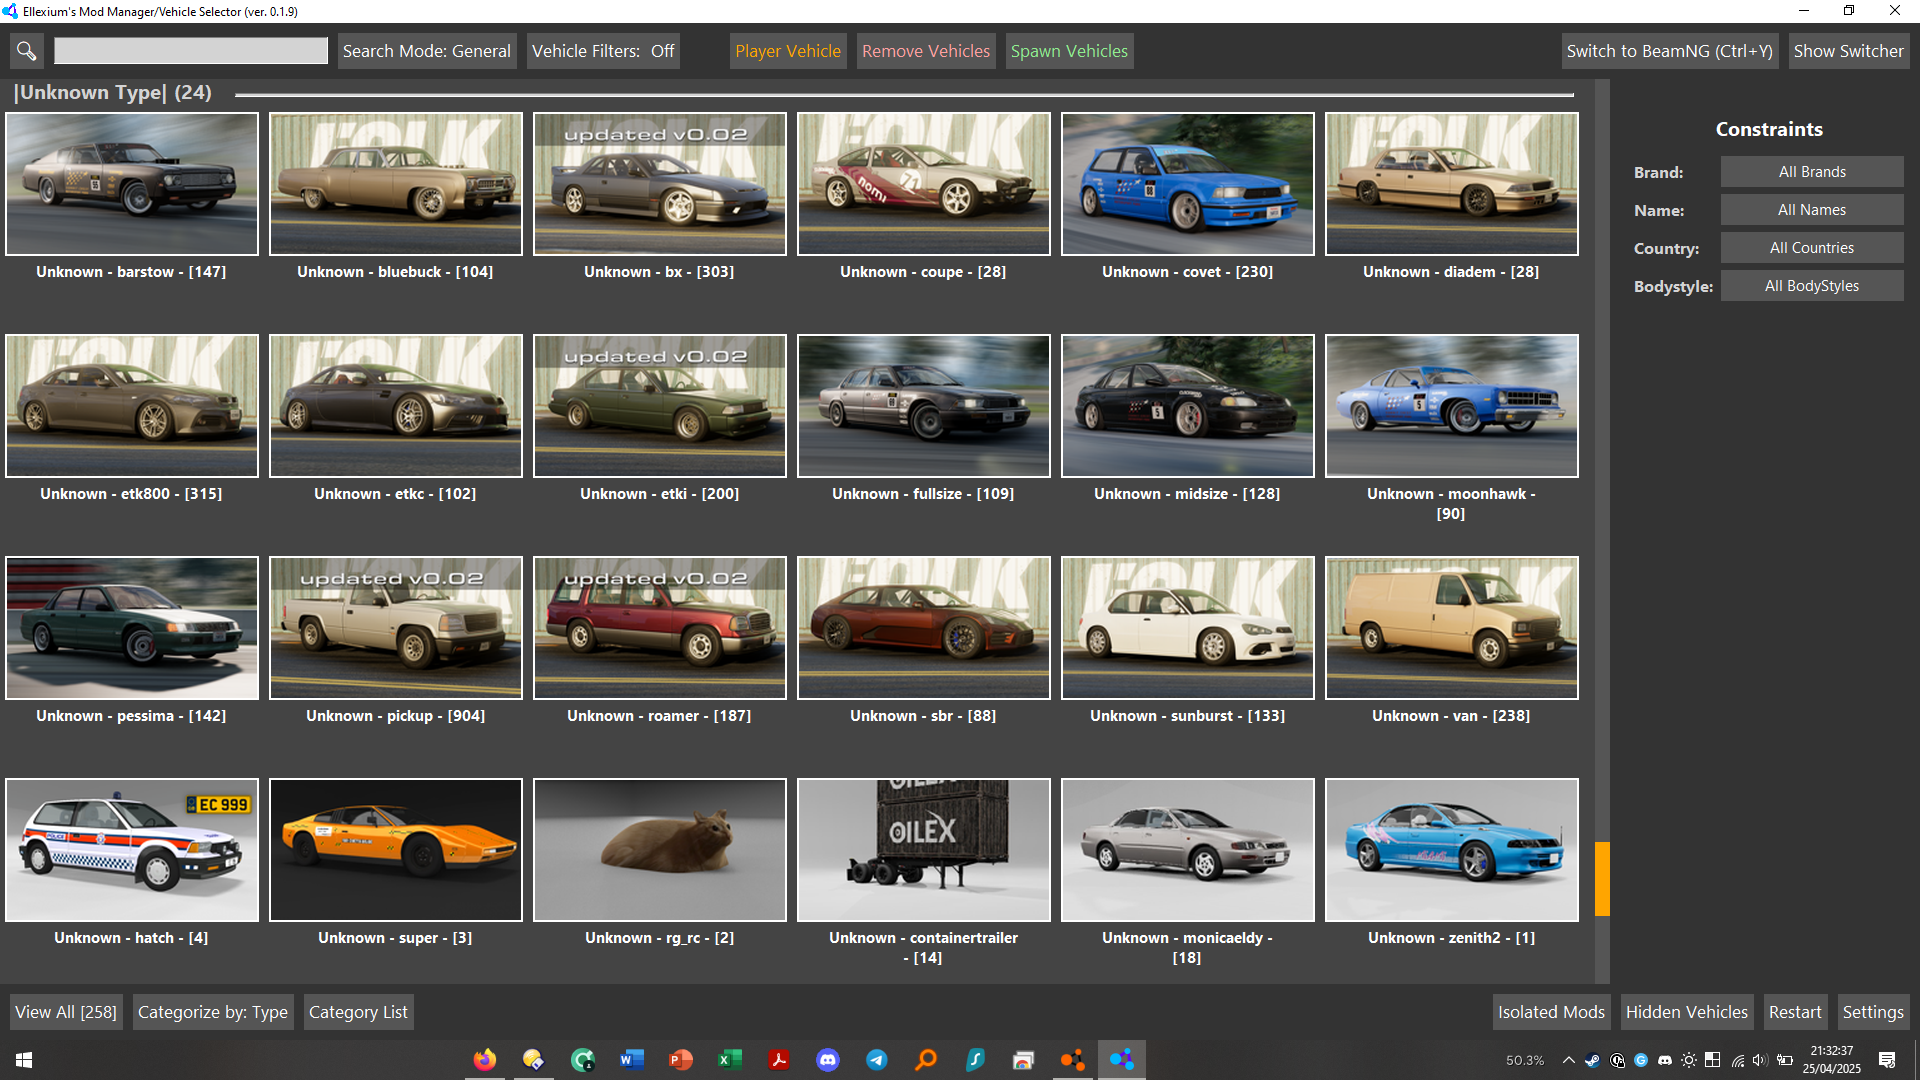The image size is (1920, 1080).
Task: Select the Spawn Vehicles mode
Action: coord(1068,51)
